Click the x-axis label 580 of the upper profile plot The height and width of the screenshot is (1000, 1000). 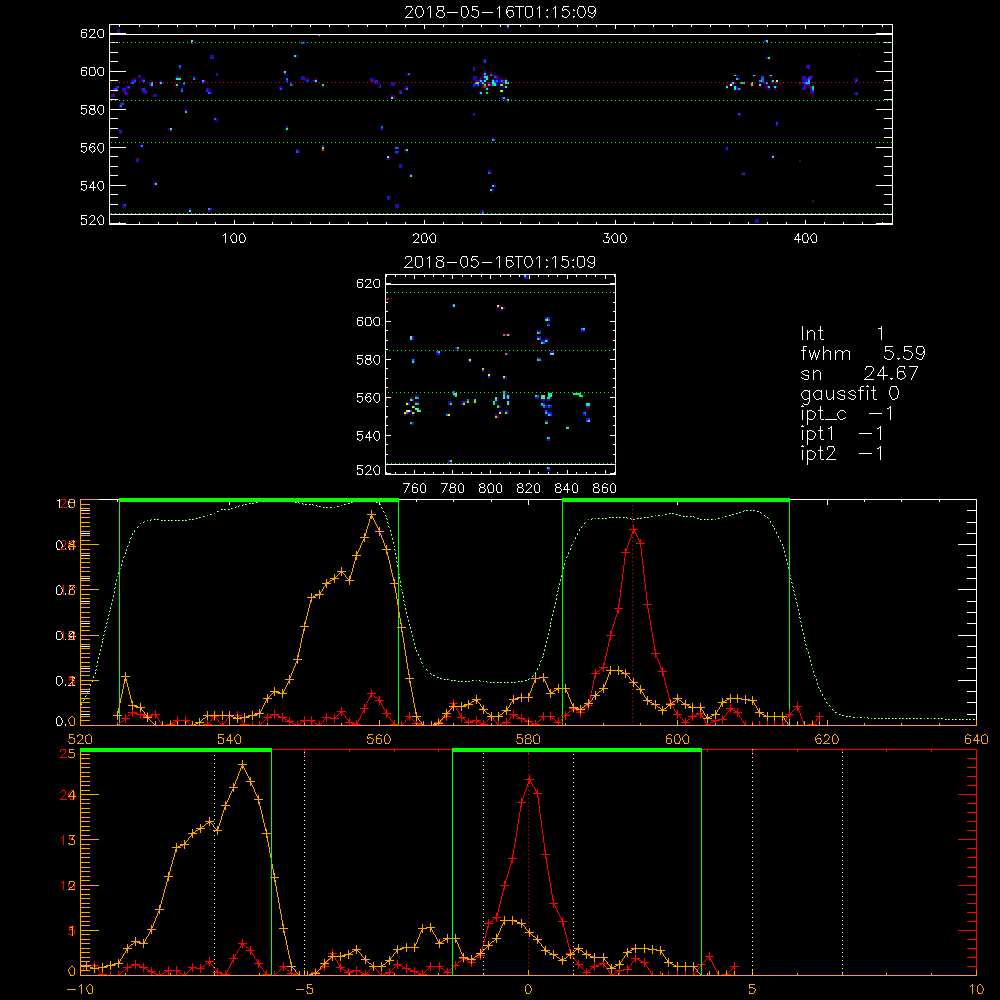coord(528,740)
